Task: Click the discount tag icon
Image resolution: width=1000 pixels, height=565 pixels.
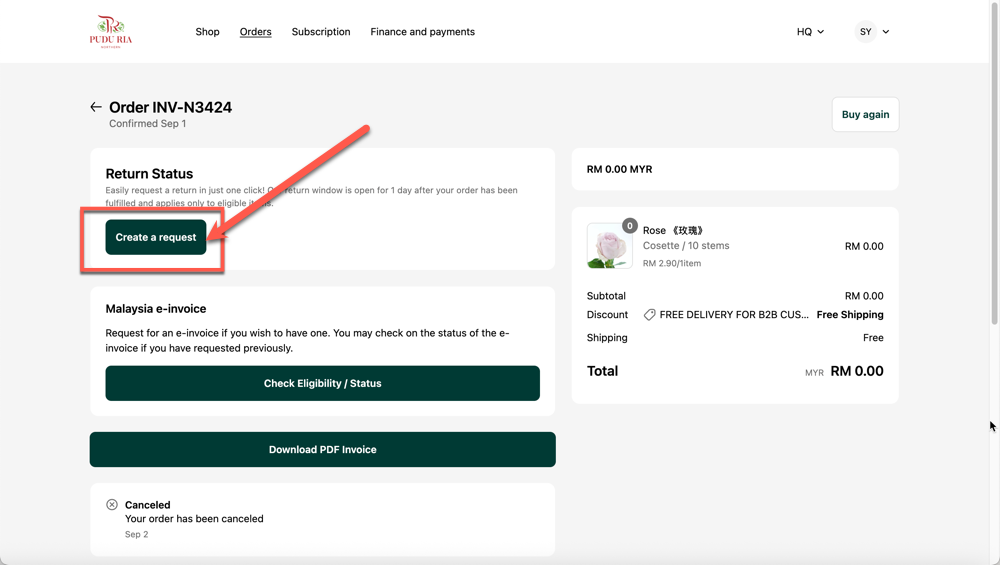Action: pyautogui.click(x=650, y=315)
